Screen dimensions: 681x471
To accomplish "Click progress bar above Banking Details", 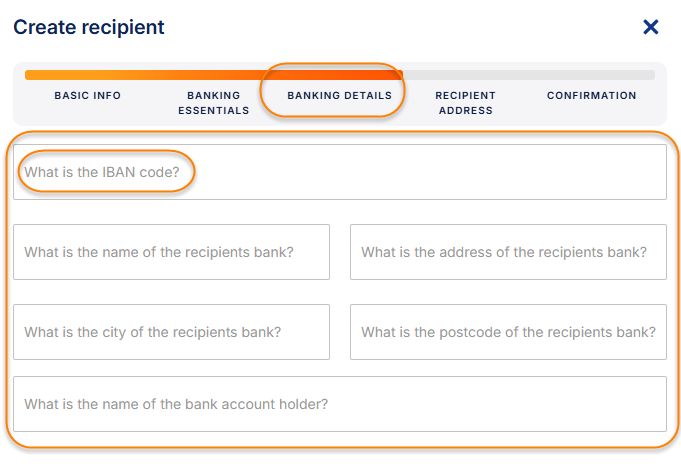I will tap(339, 75).
